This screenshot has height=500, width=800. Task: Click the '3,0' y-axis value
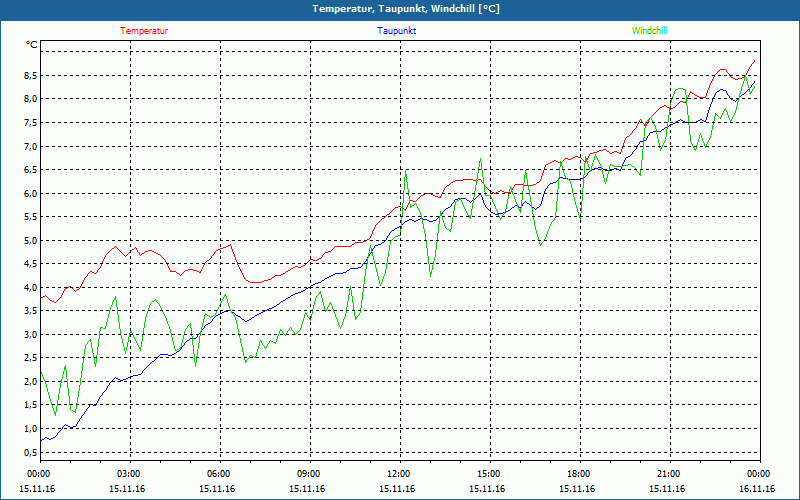point(31,335)
